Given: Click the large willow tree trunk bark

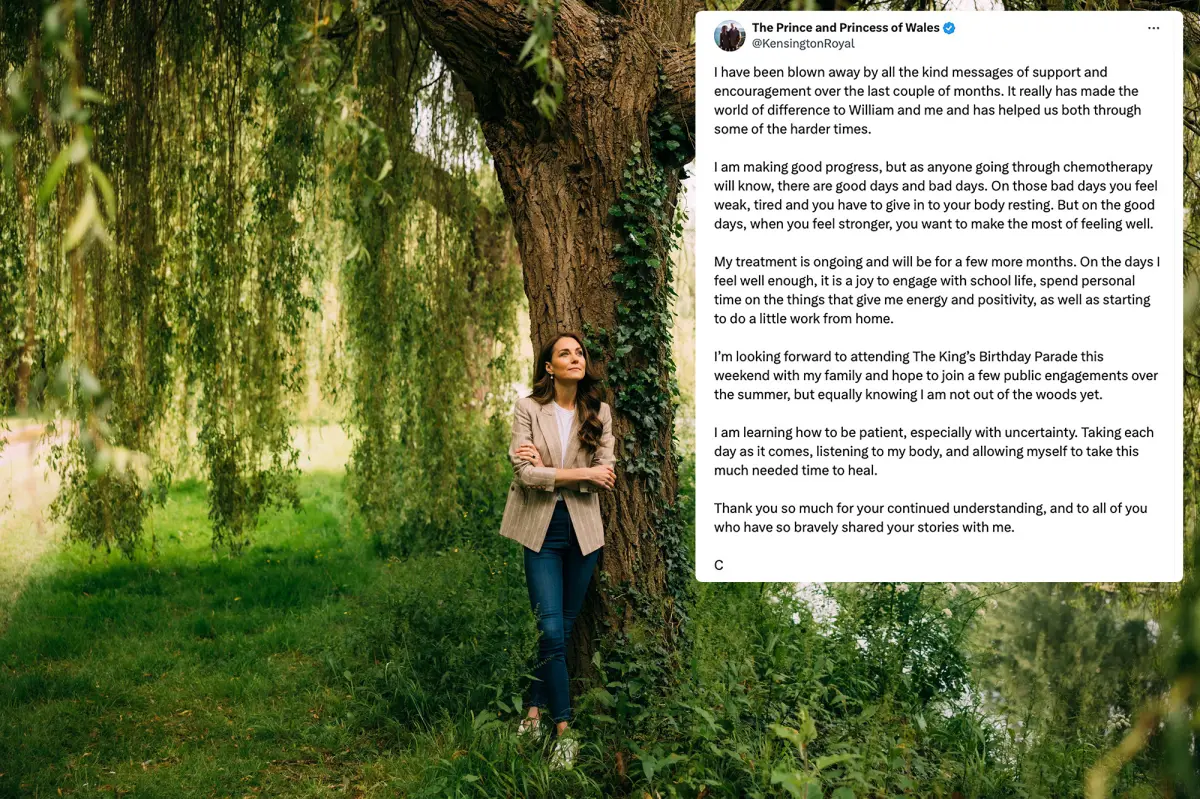Looking at the screenshot, I should pos(560,200).
